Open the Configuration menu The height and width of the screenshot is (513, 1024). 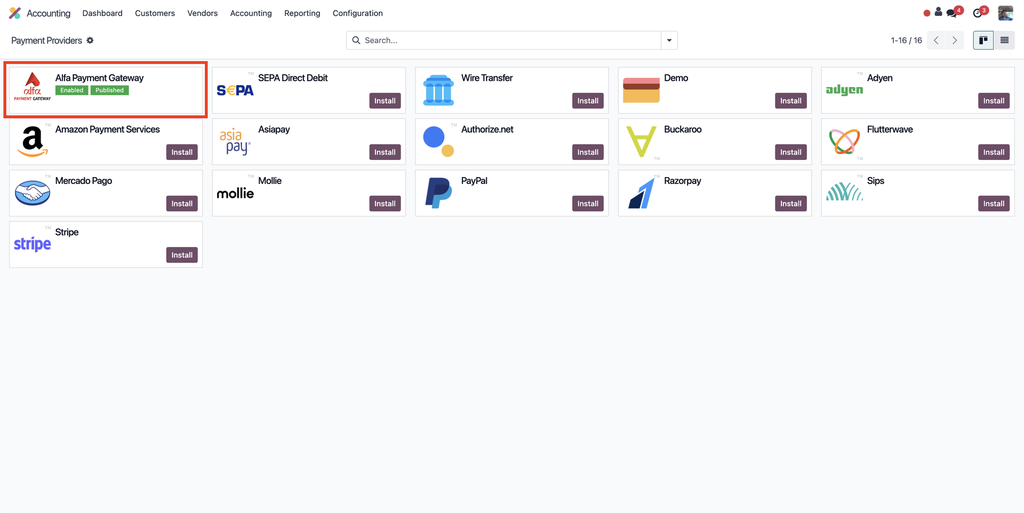[x=358, y=13]
